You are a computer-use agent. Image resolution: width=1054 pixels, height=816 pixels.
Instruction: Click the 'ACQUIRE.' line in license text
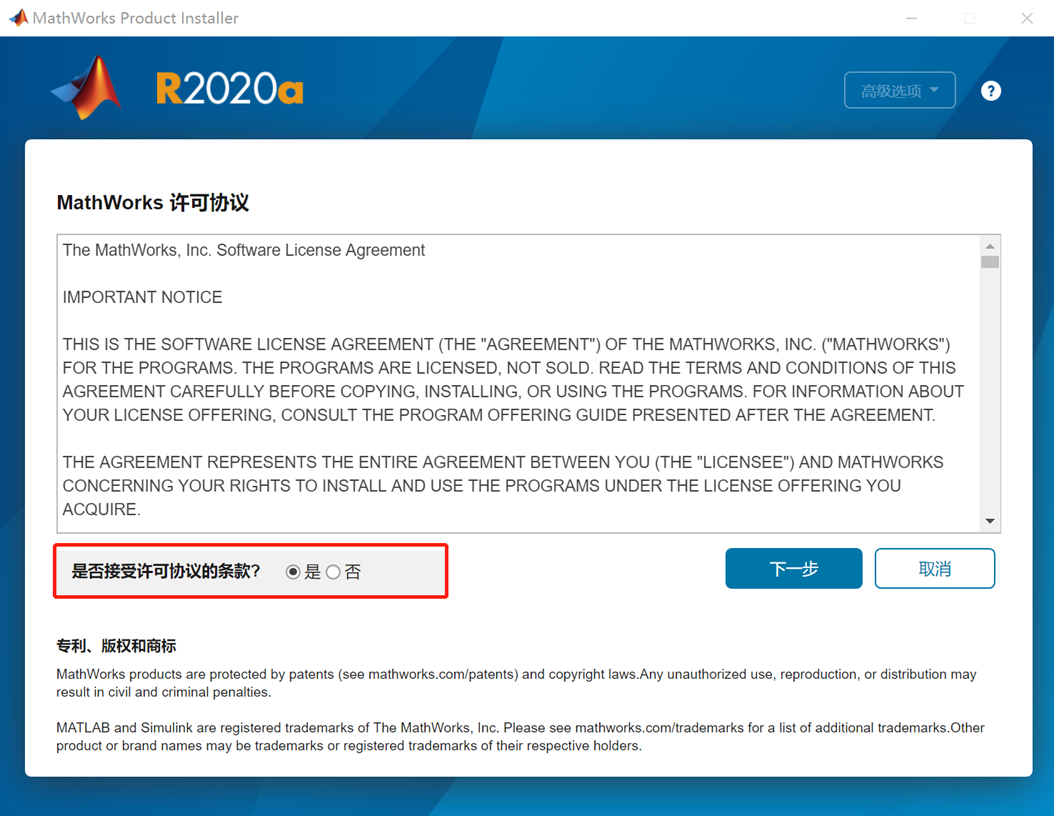click(x=102, y=509)
